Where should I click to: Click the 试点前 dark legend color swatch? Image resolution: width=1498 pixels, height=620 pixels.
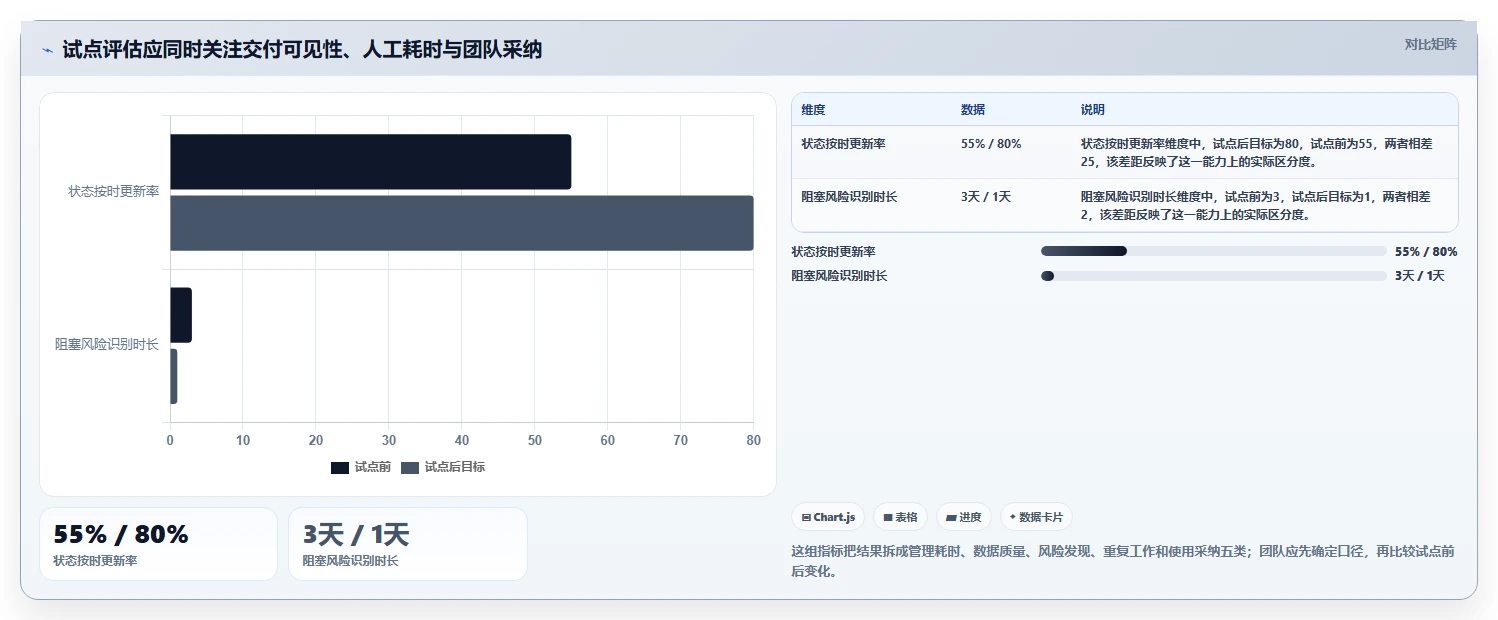click(340, 467)
